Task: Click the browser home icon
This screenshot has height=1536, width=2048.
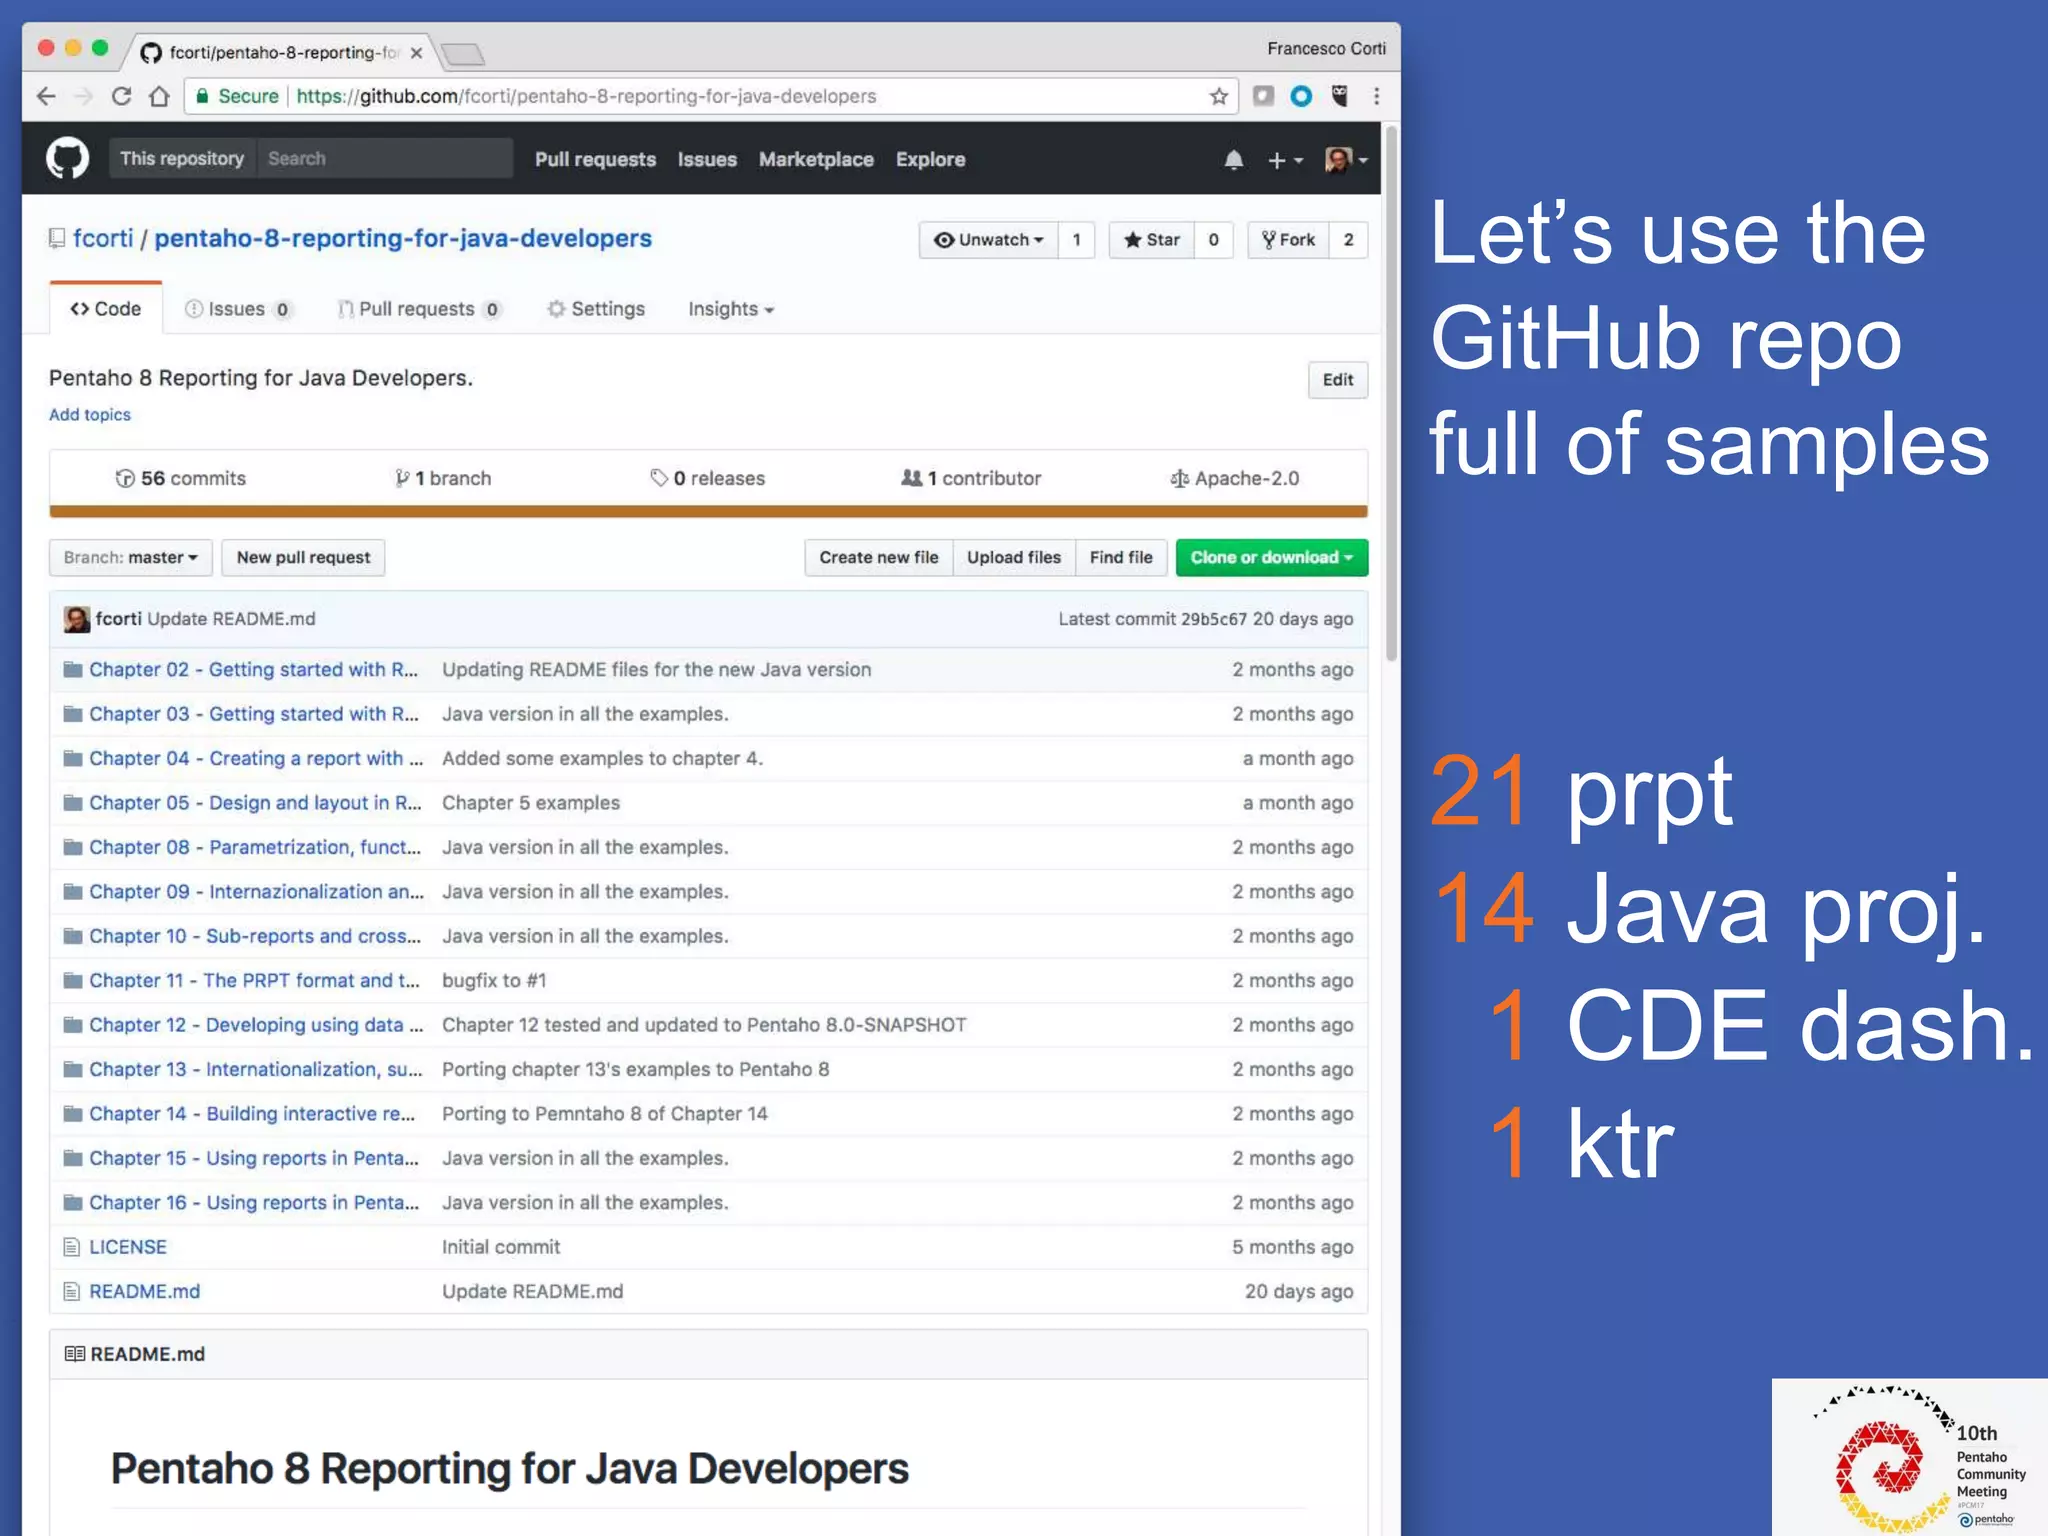Action: [159, 96]
